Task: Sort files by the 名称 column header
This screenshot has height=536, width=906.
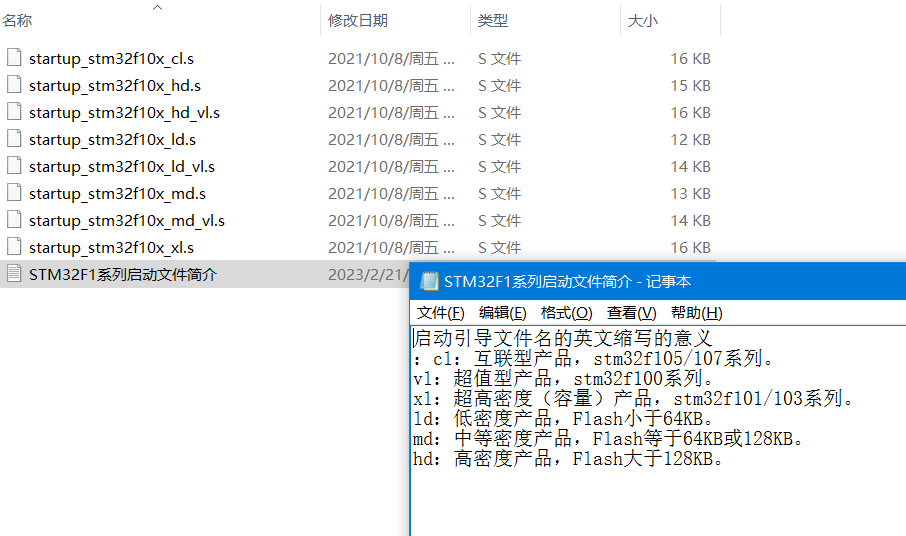Action: pos(17,21)
